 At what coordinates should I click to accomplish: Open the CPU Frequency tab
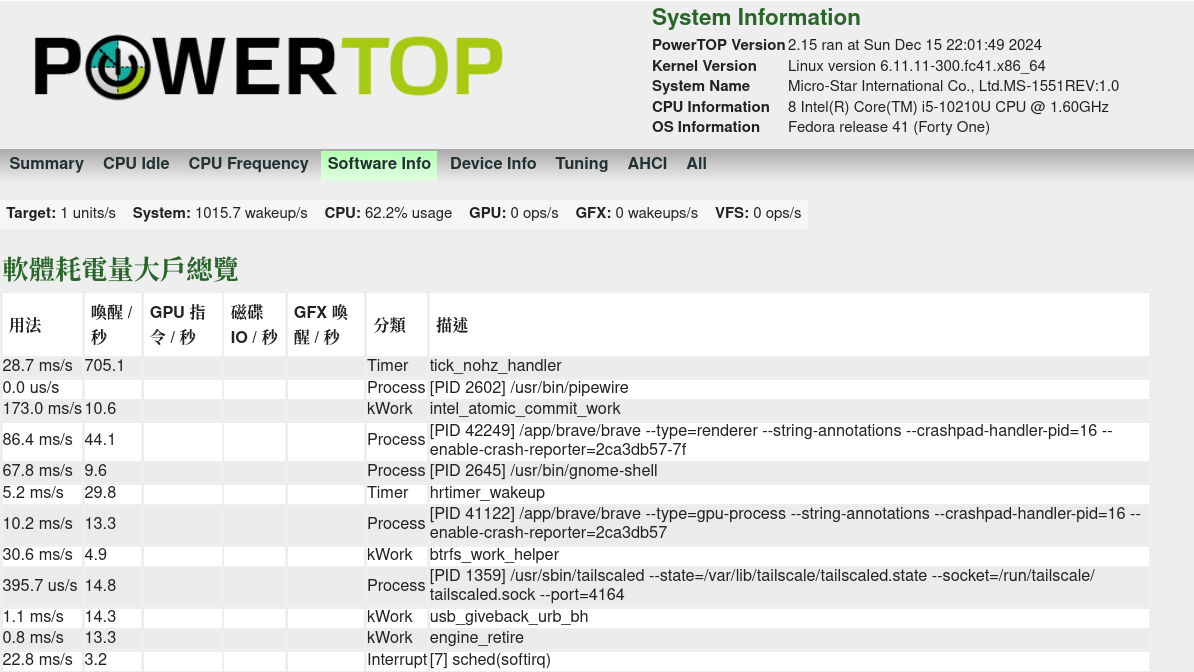[248, 164]
